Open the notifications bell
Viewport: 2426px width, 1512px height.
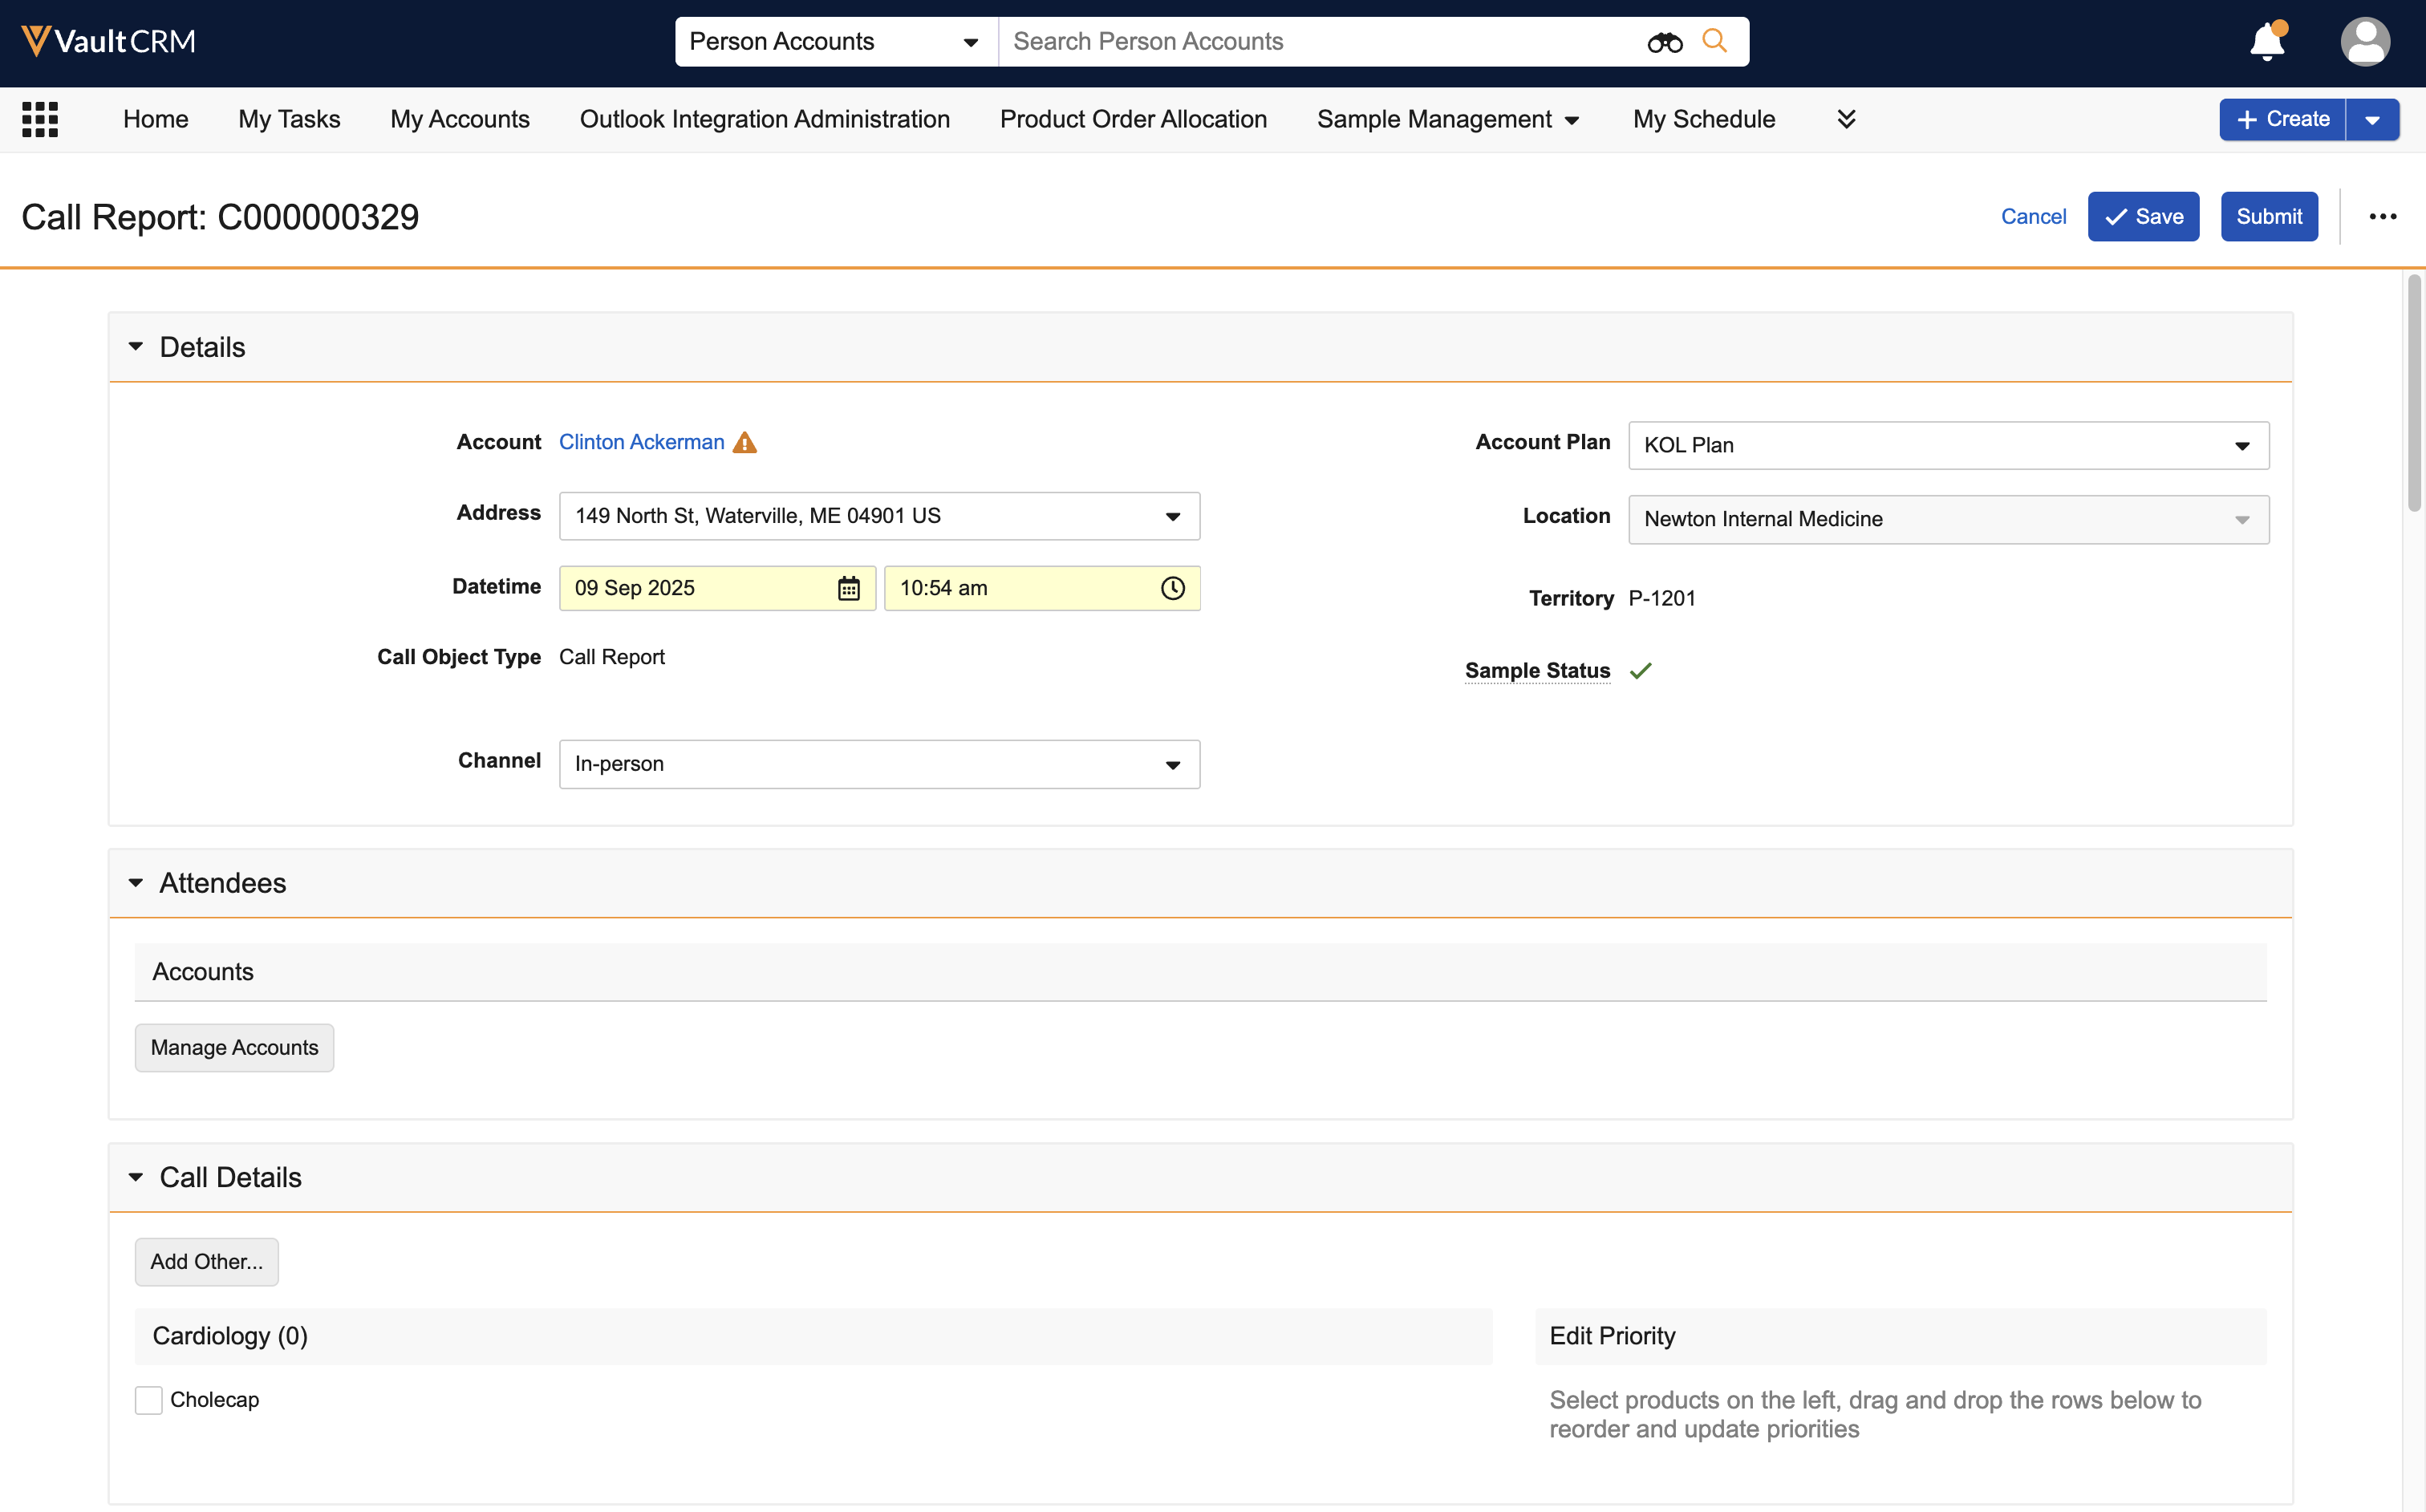click(x=2267, y=42)
